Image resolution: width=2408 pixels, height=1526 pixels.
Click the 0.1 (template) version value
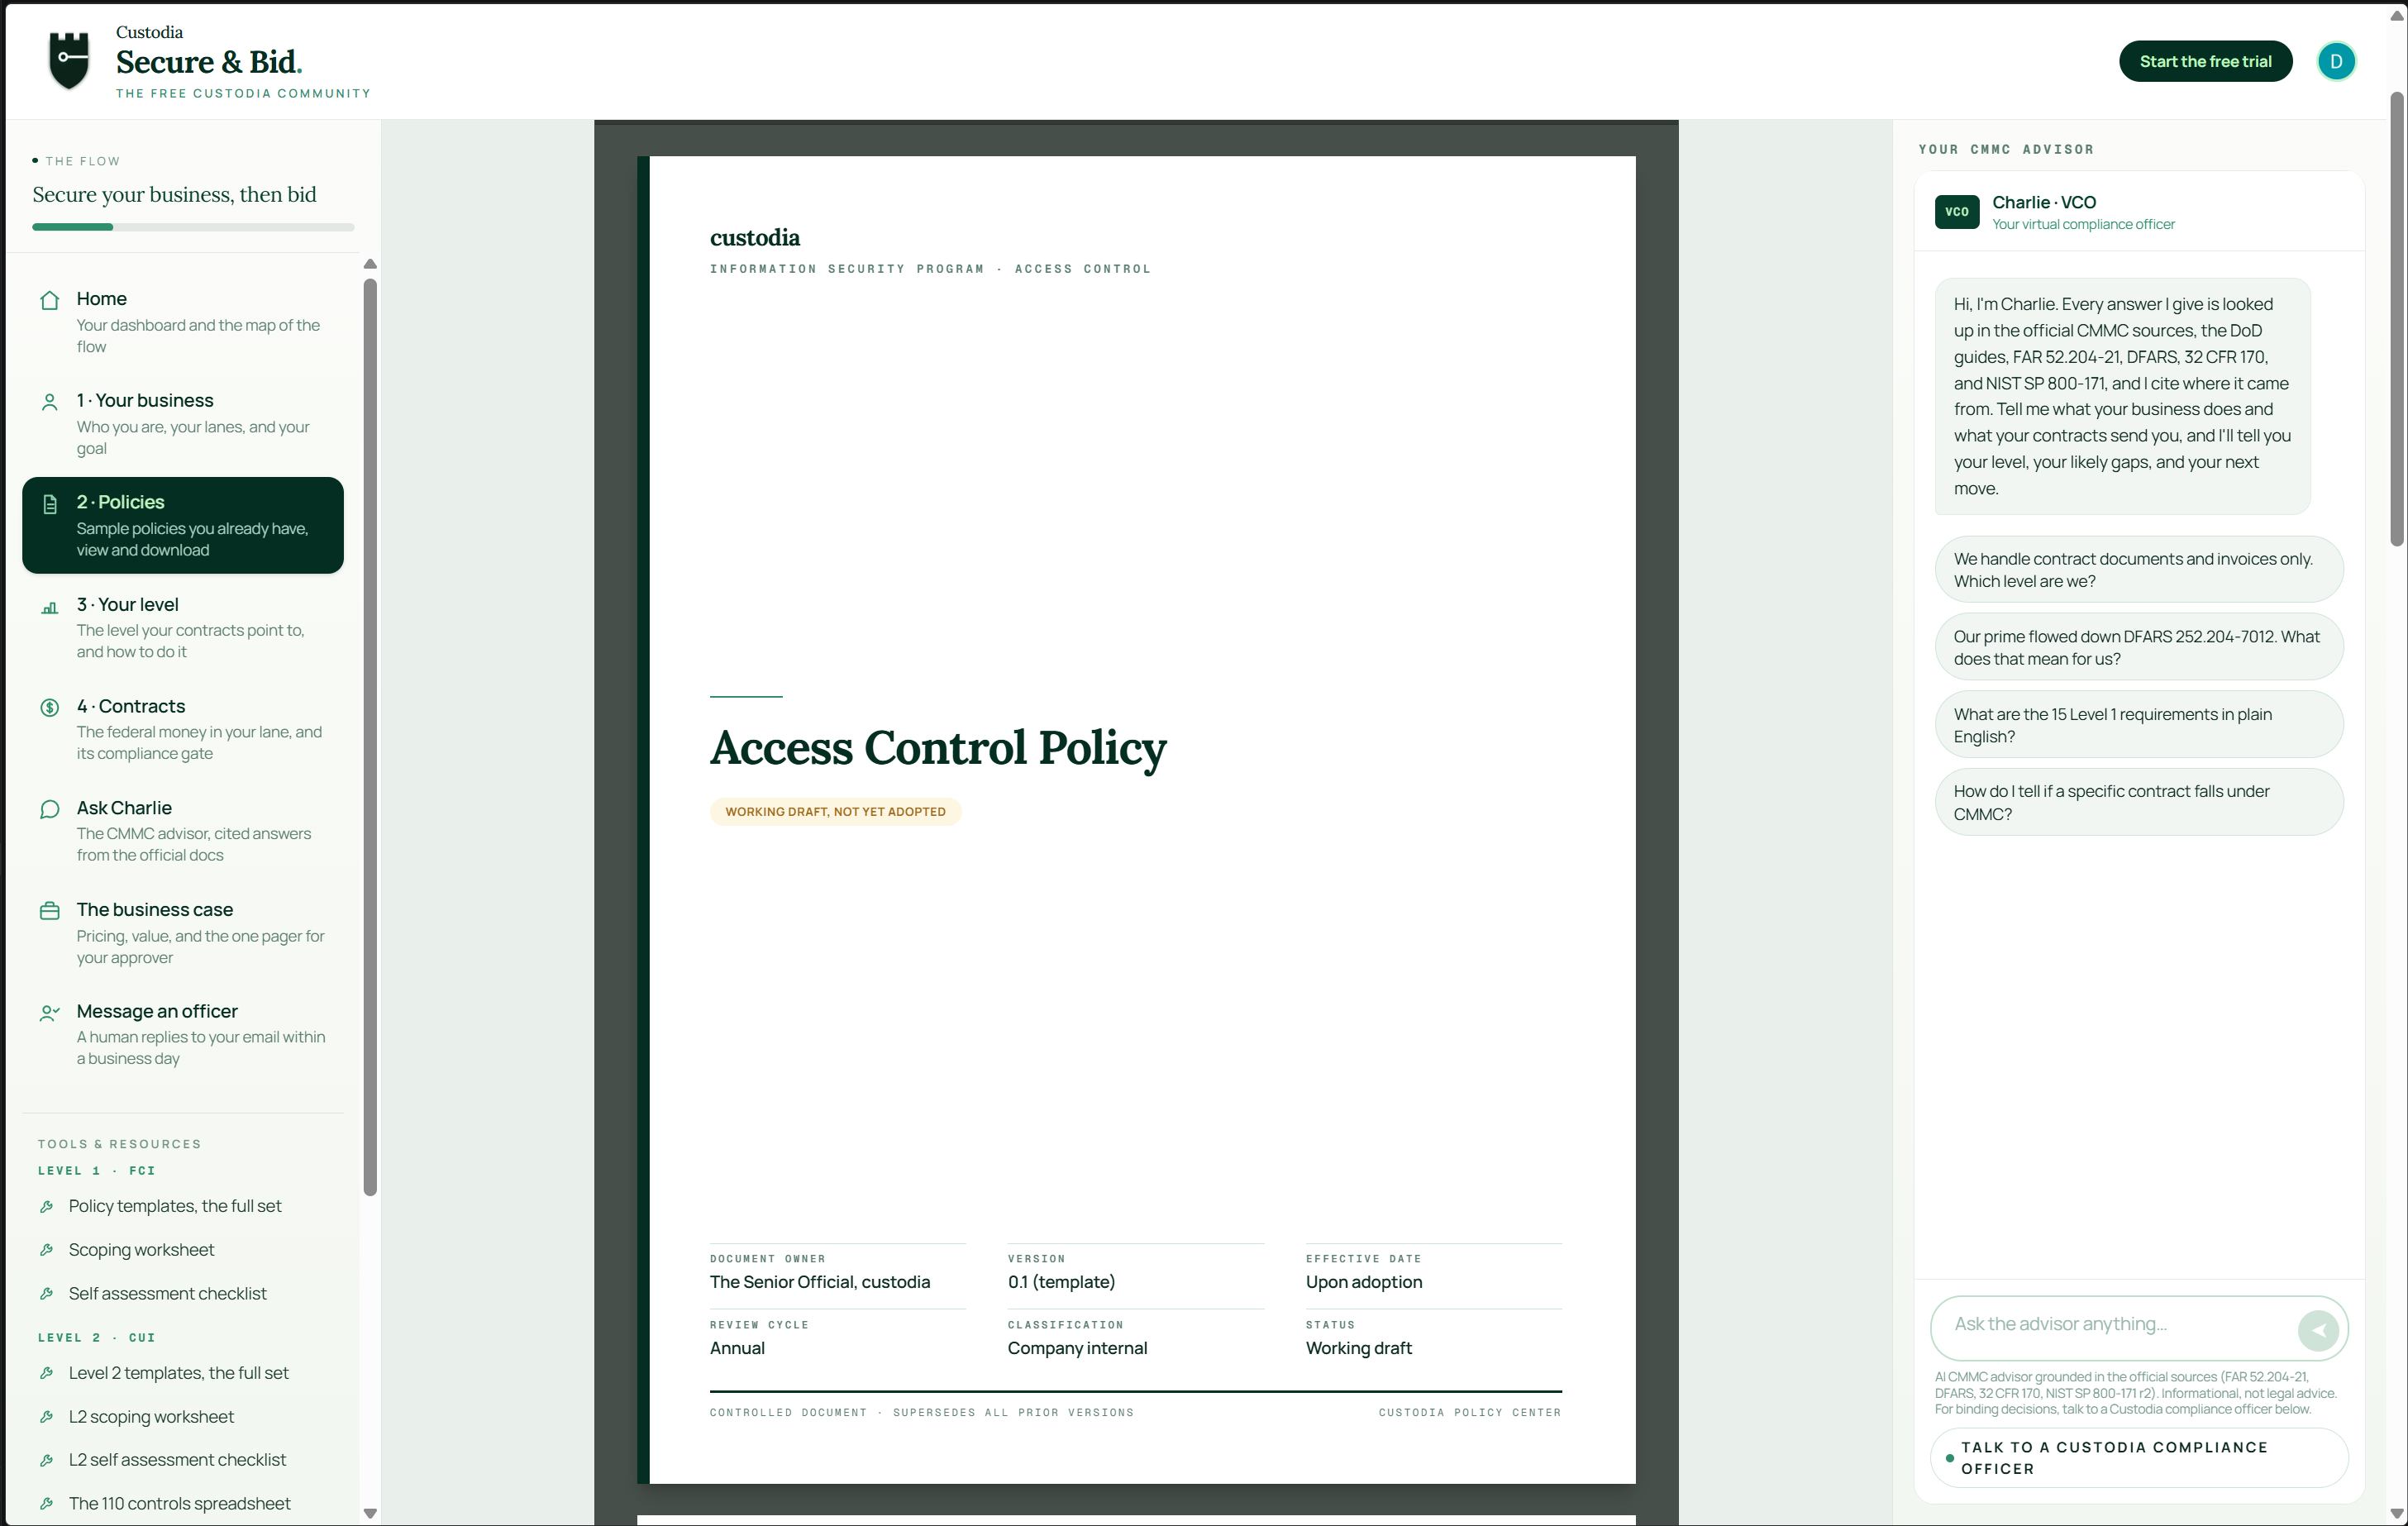tap(1061, 1282)
